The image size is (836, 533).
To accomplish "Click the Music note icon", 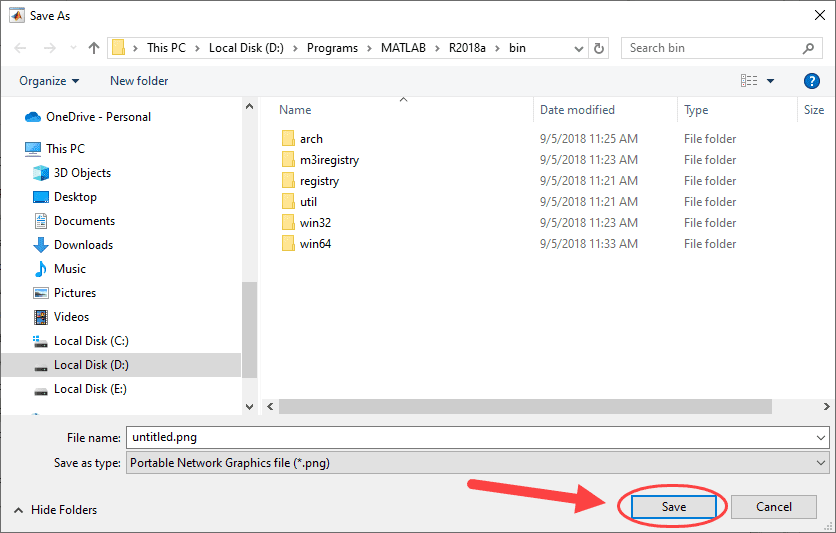I will (41, 269).
